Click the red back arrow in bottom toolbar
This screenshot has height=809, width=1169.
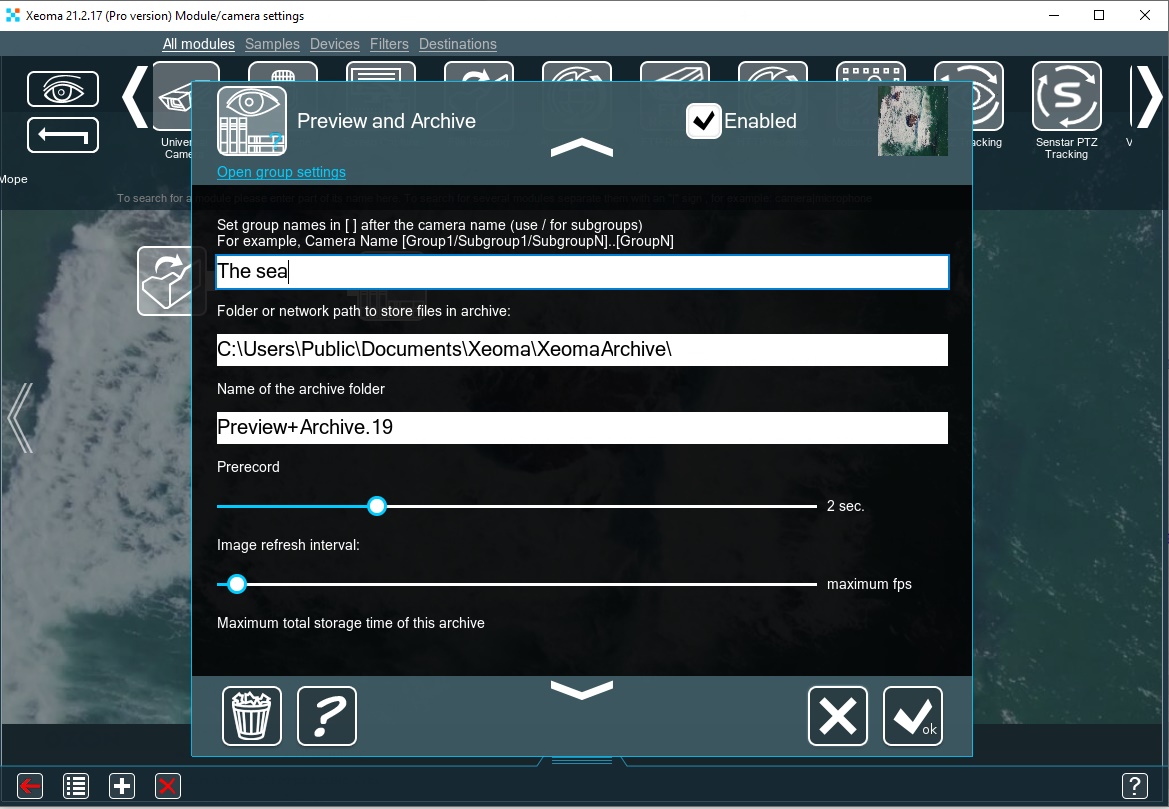tap(31, 786)
